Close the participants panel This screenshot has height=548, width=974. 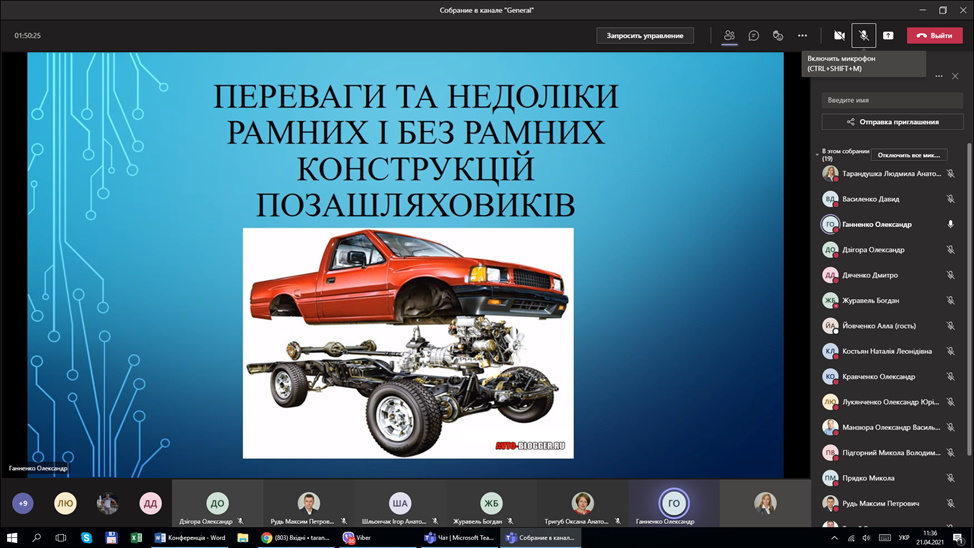coord(955,76)
